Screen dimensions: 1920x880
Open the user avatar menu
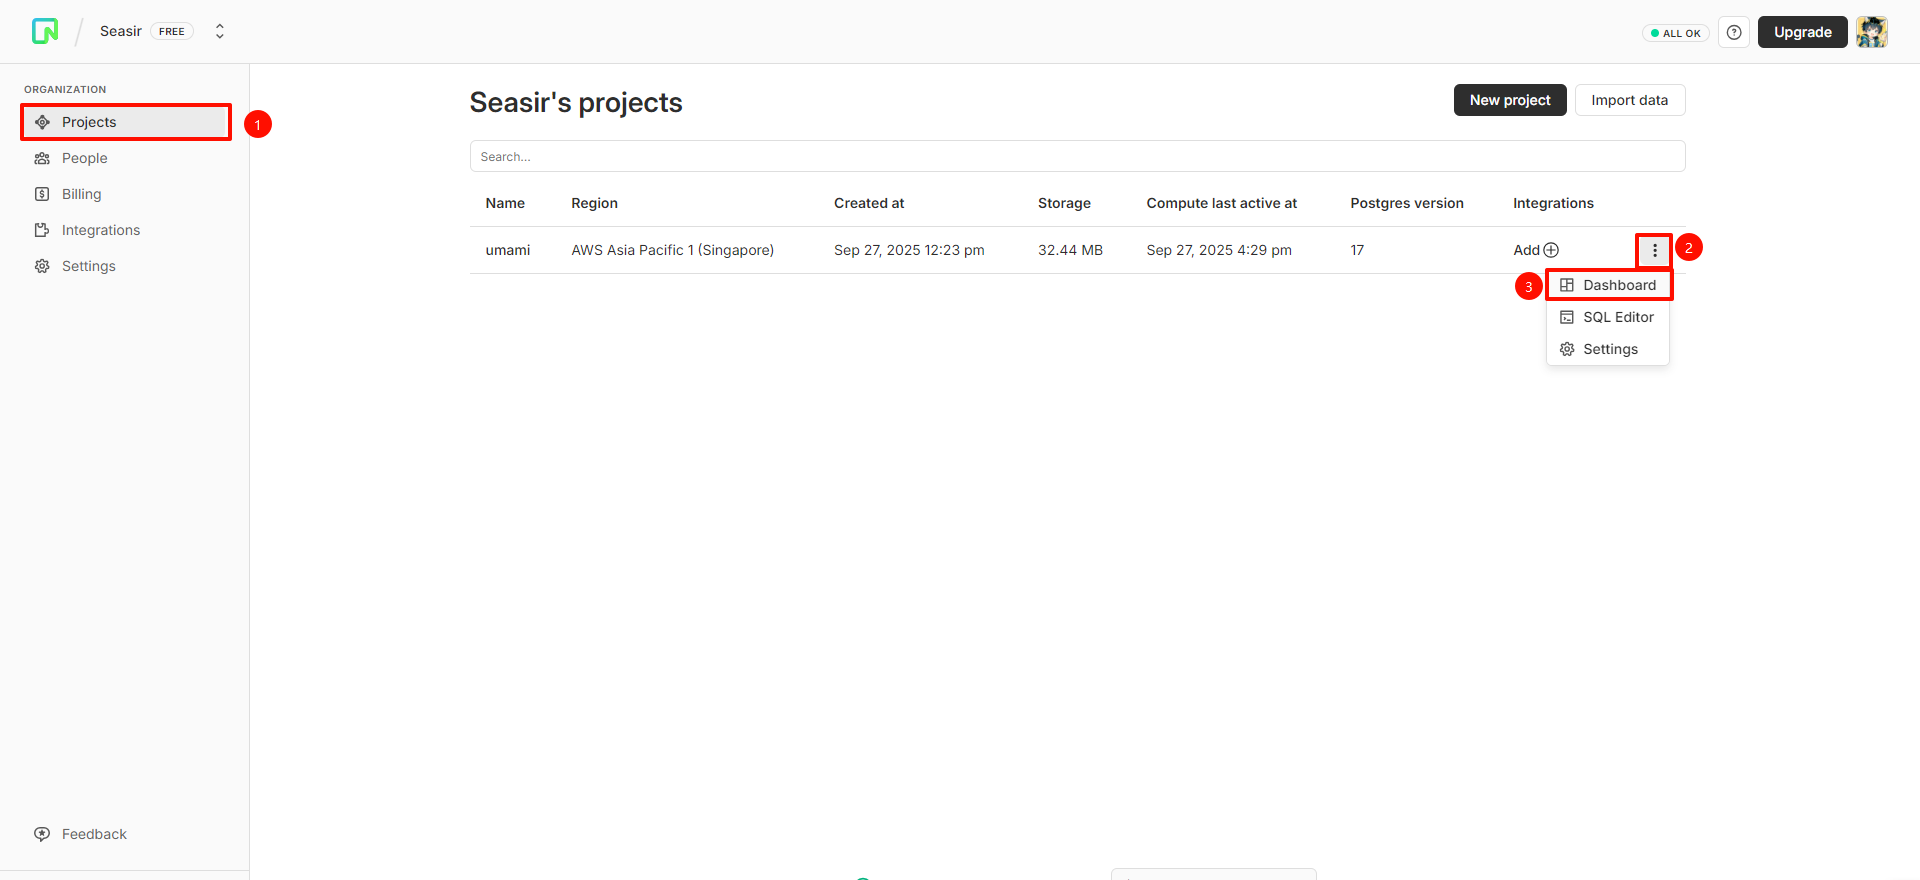1871,32
